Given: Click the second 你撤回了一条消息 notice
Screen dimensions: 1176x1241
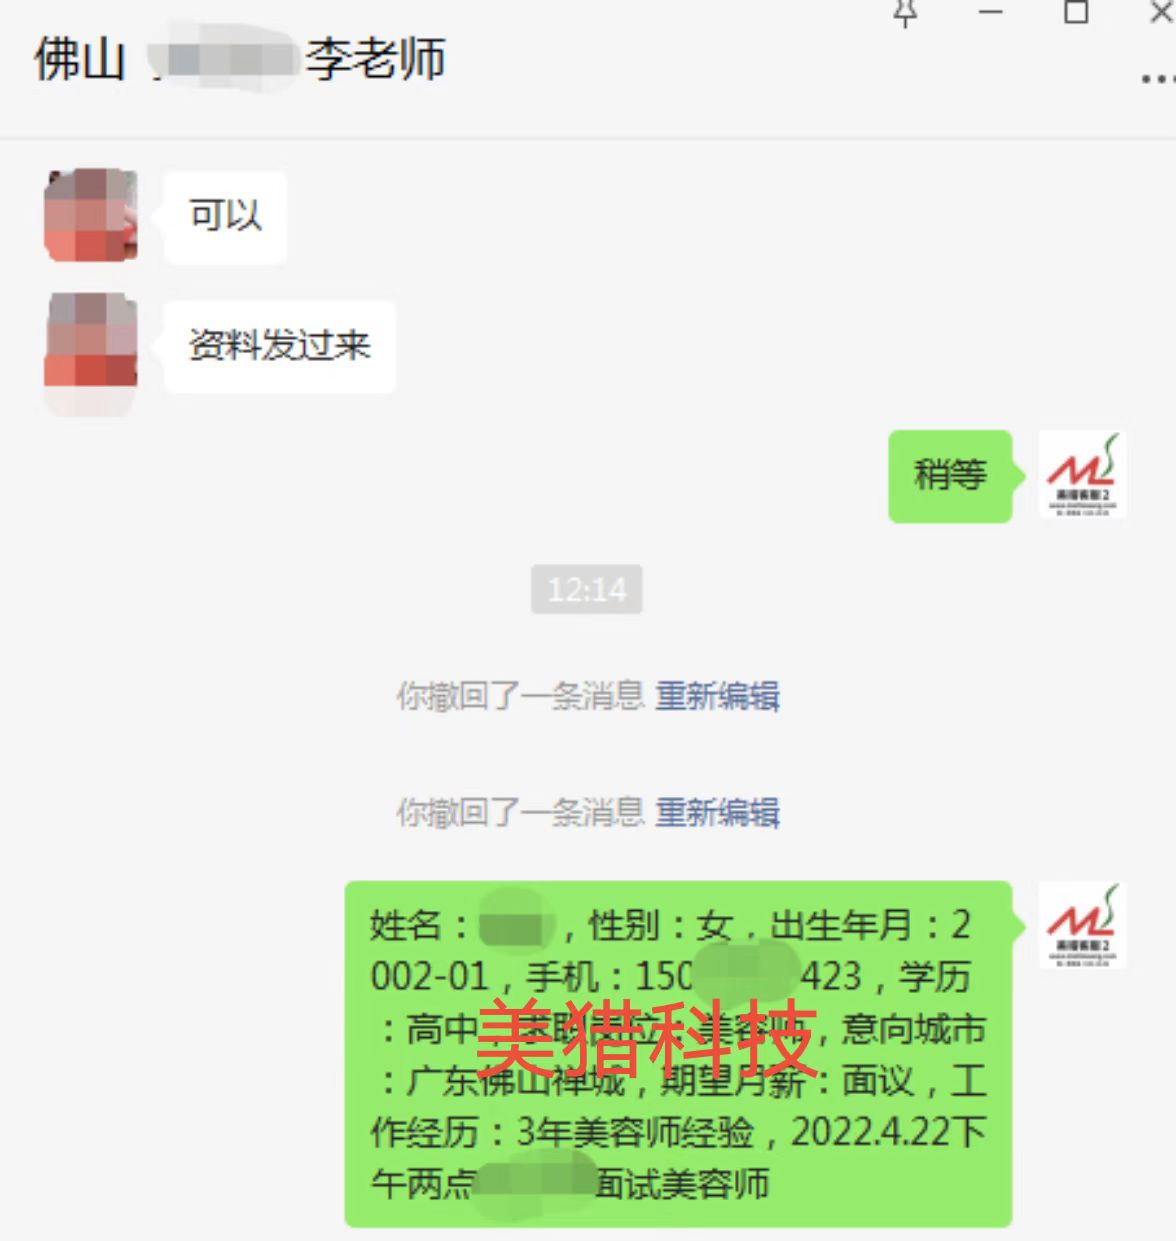Looking at the screenshot, I should point(520,812).
